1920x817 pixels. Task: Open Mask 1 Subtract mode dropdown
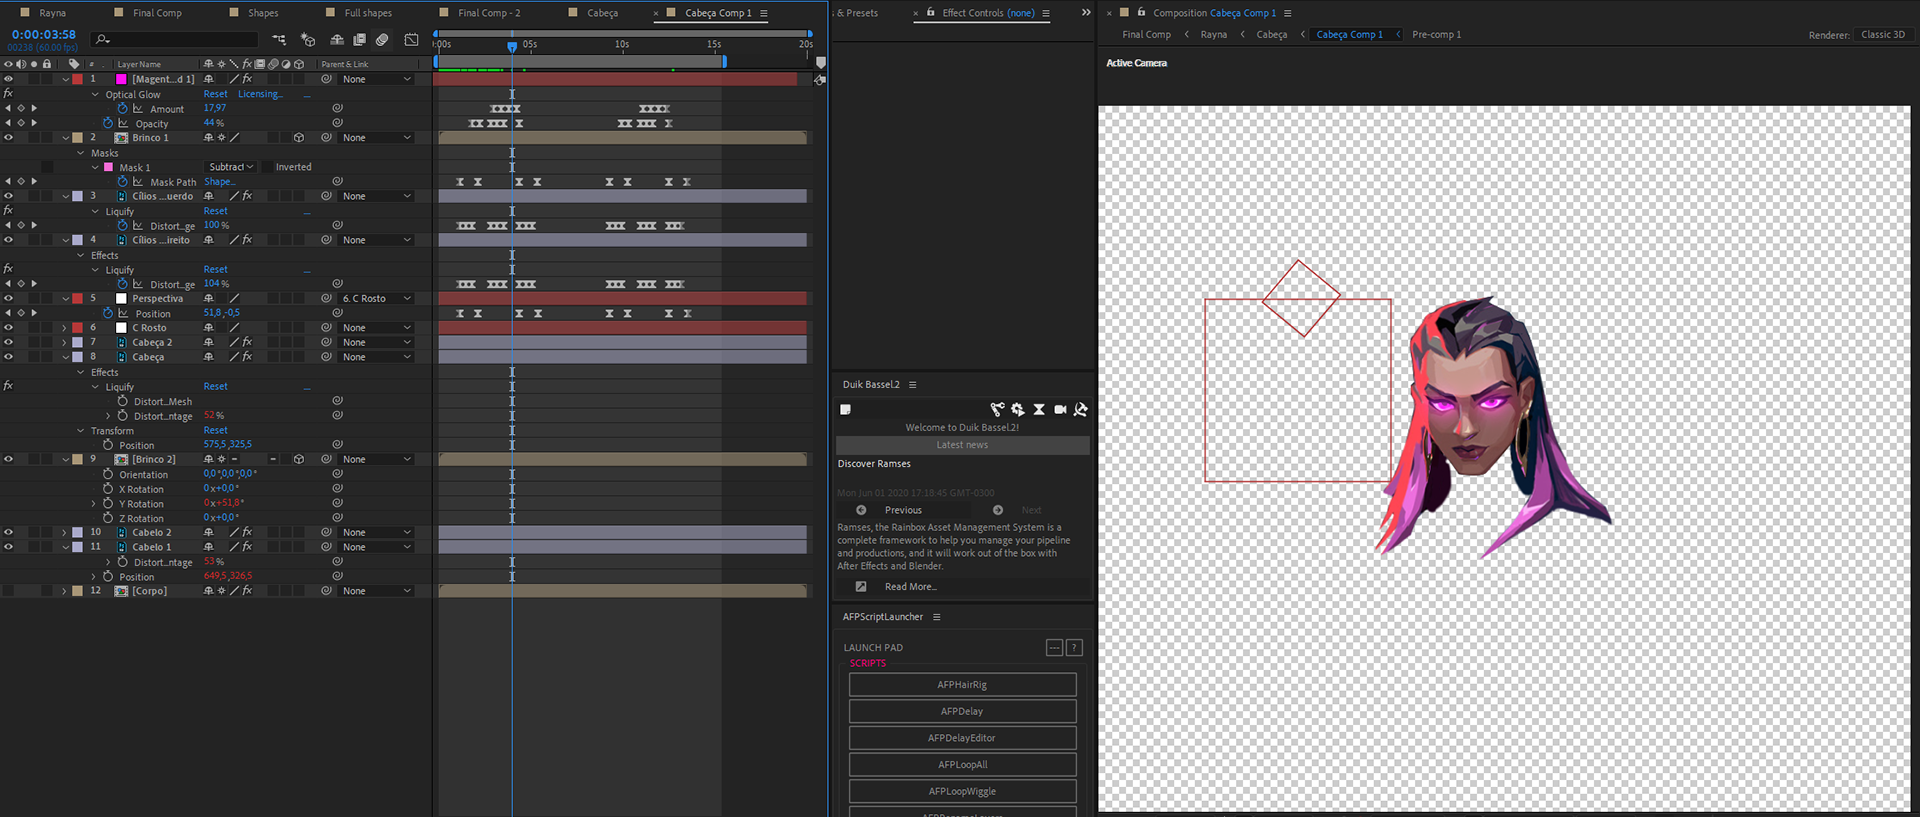tap(230, 167)
